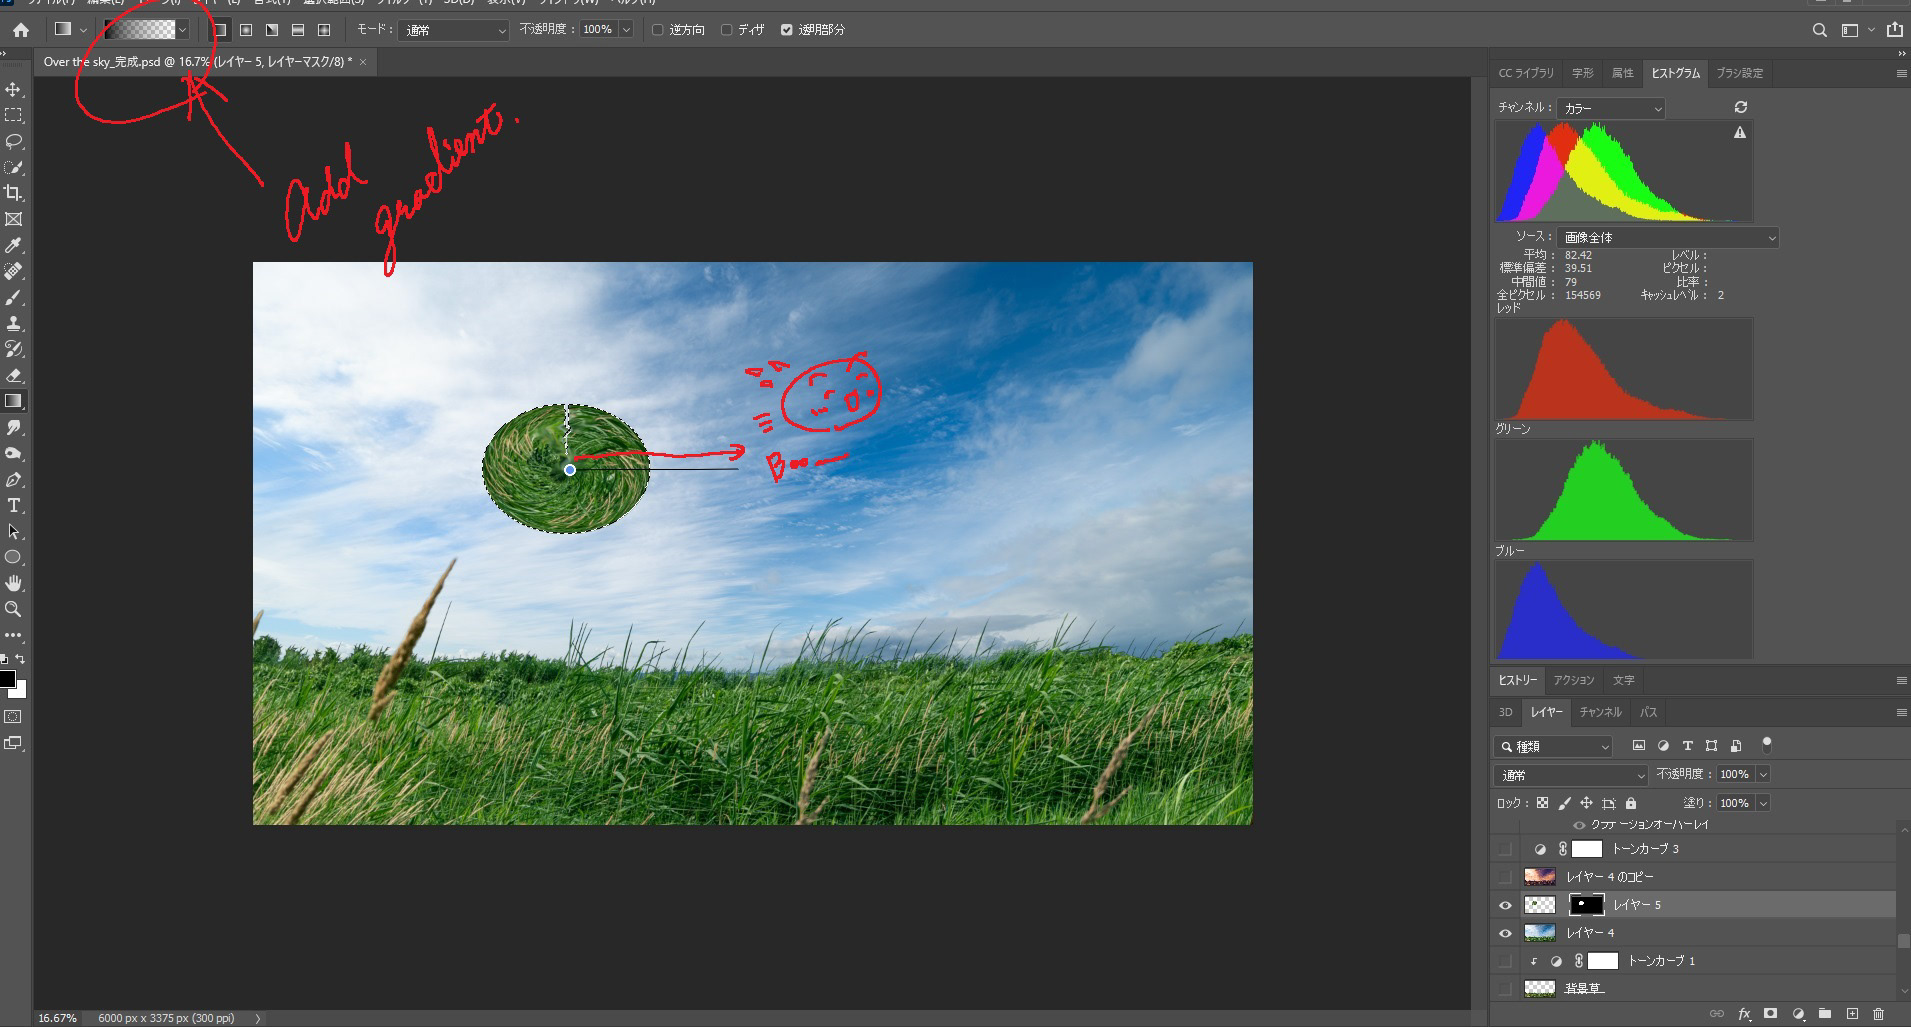Screen dimensions: 1911x1027
Task: Click the Home icon in options bar
Action: point(21,30)
